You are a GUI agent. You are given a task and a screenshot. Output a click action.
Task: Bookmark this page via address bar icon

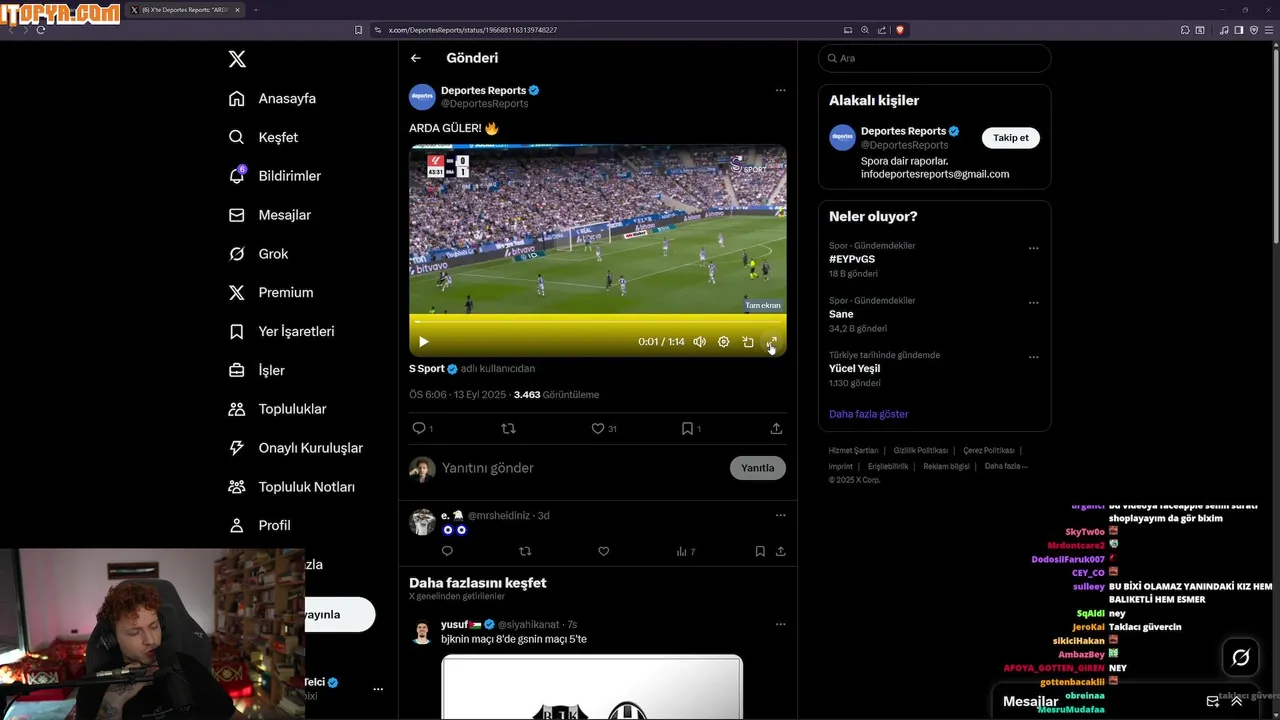tap(359, 30)
